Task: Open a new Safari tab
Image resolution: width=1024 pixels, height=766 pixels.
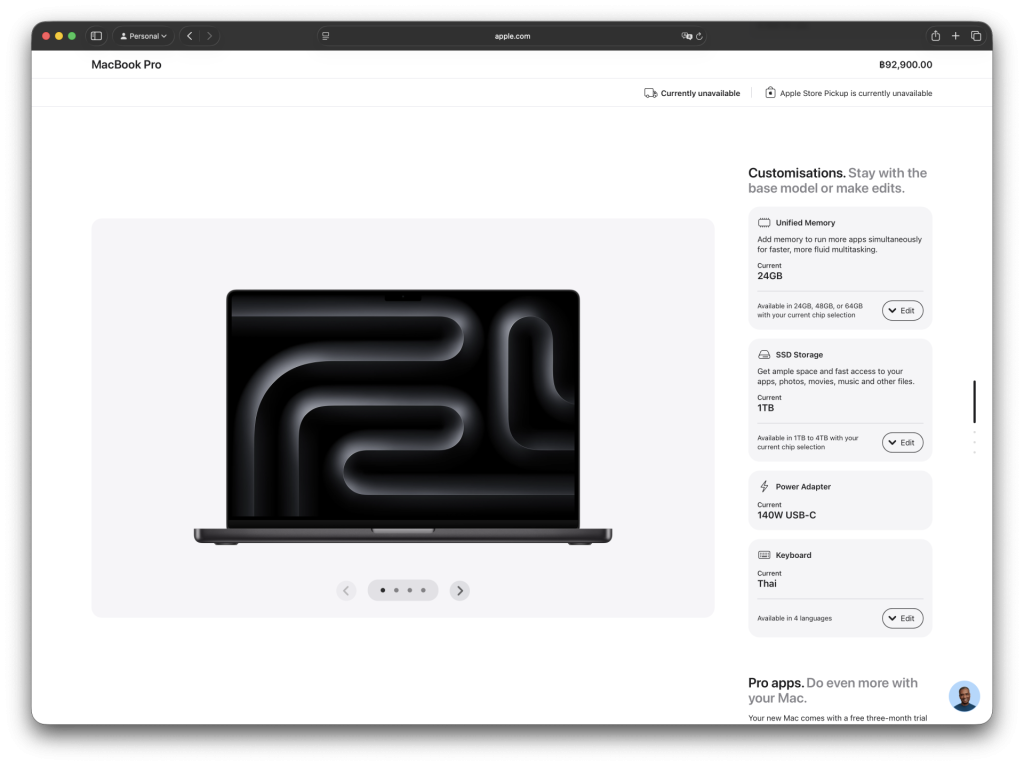Action: [x=955, y=36]
